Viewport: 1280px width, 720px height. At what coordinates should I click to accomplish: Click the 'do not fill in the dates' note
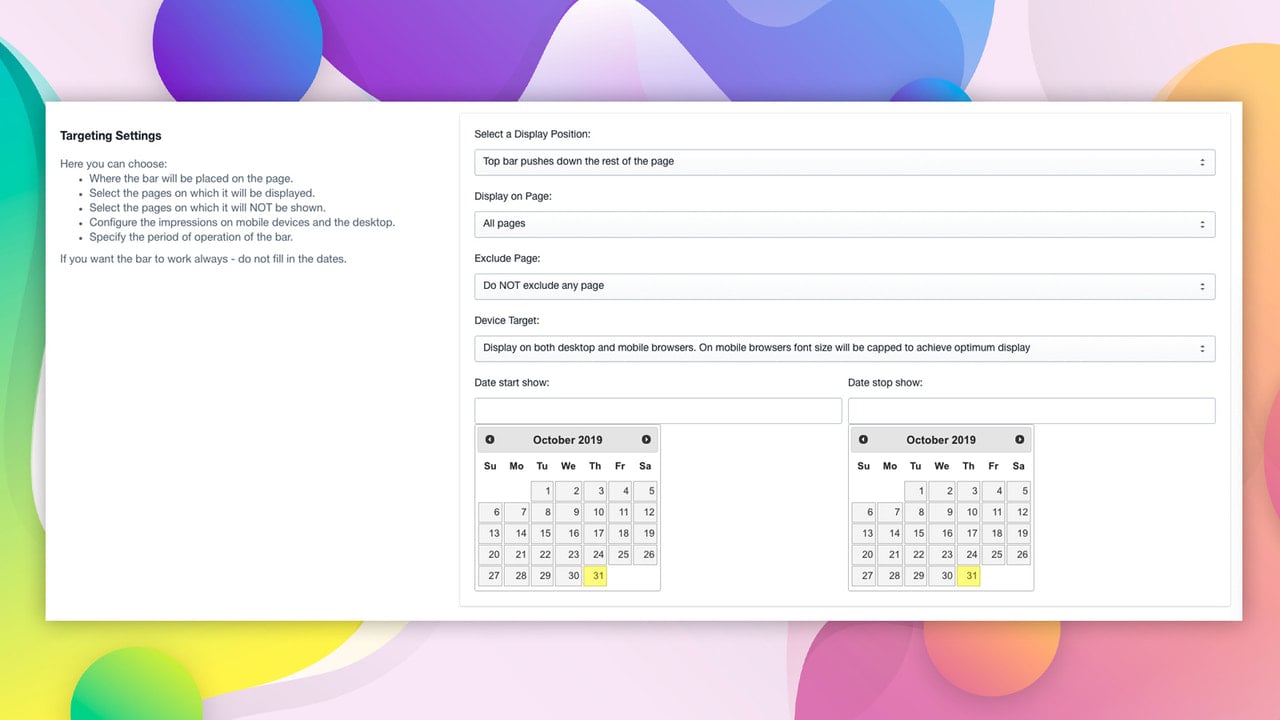[x=203, y=259]
